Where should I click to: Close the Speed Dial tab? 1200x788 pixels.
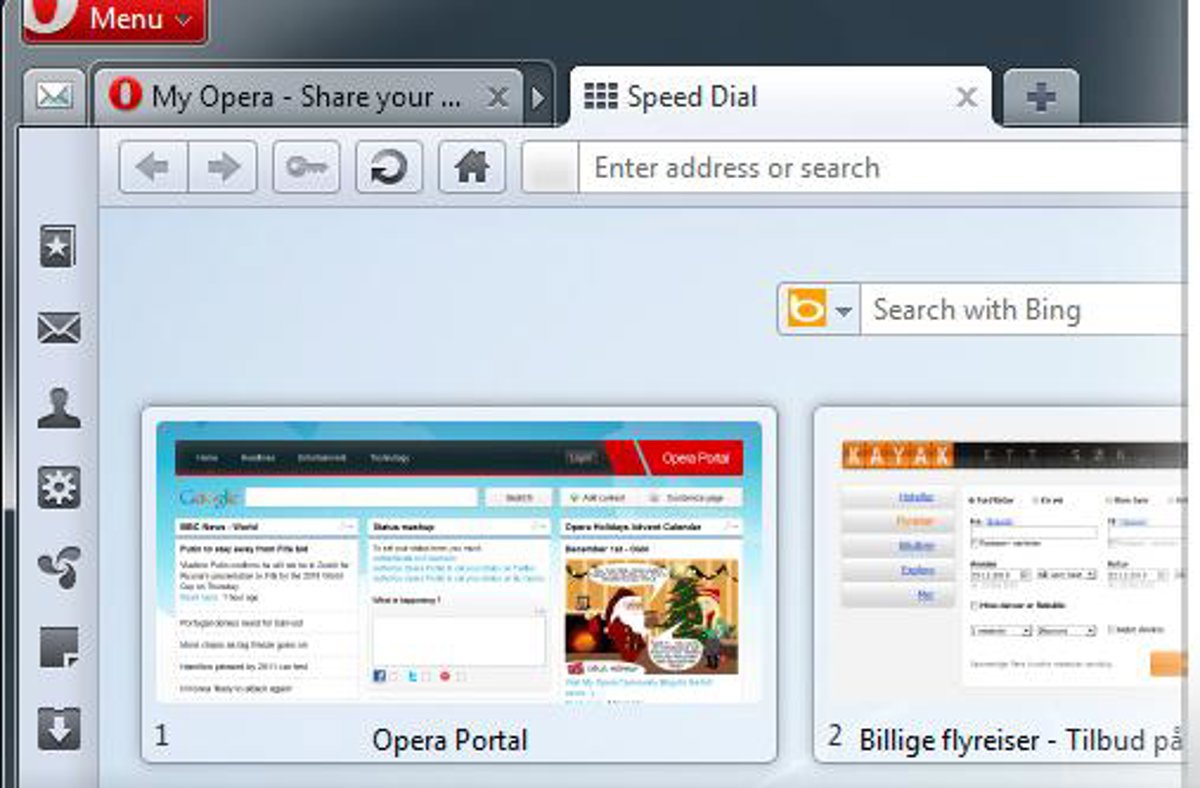[966, 97]
